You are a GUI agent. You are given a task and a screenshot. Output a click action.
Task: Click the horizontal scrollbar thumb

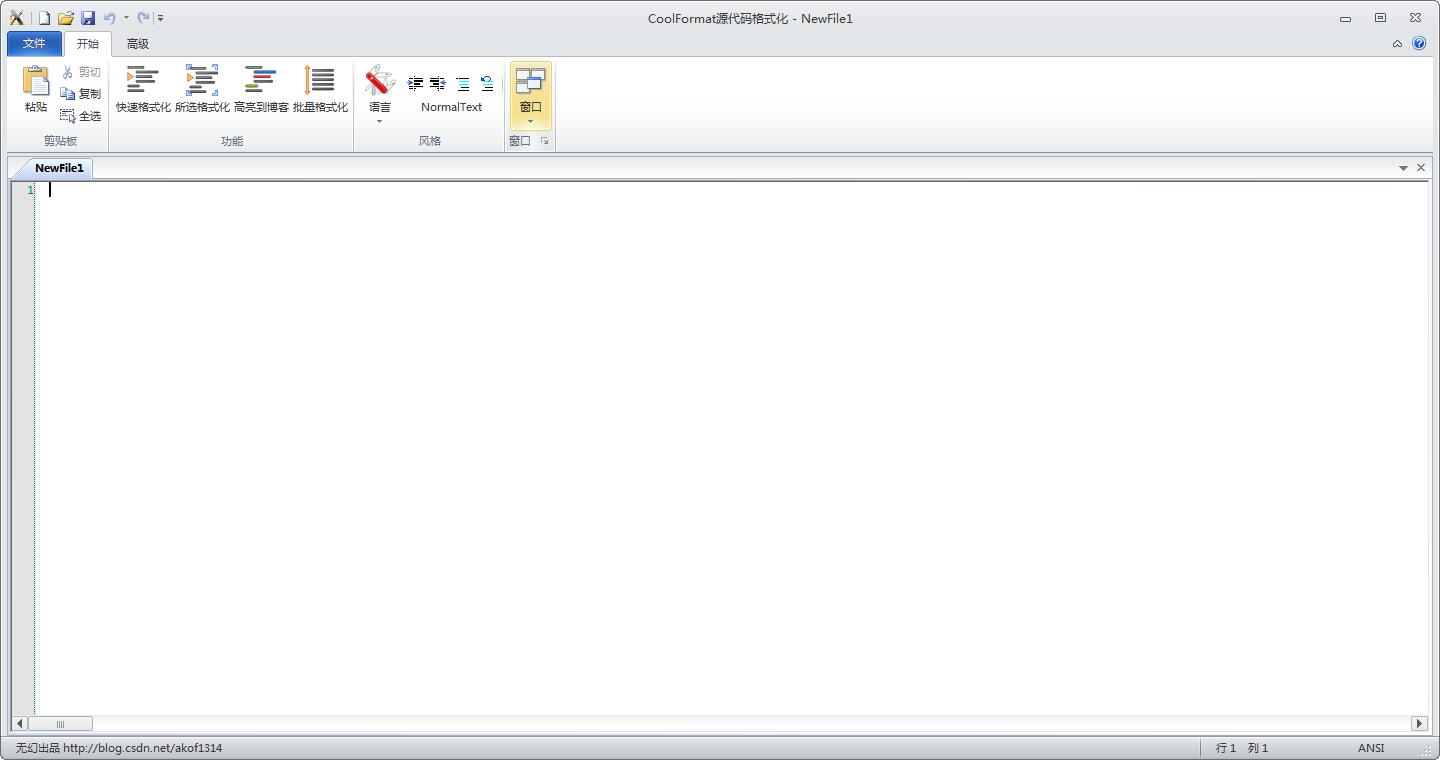click(60, 724)
